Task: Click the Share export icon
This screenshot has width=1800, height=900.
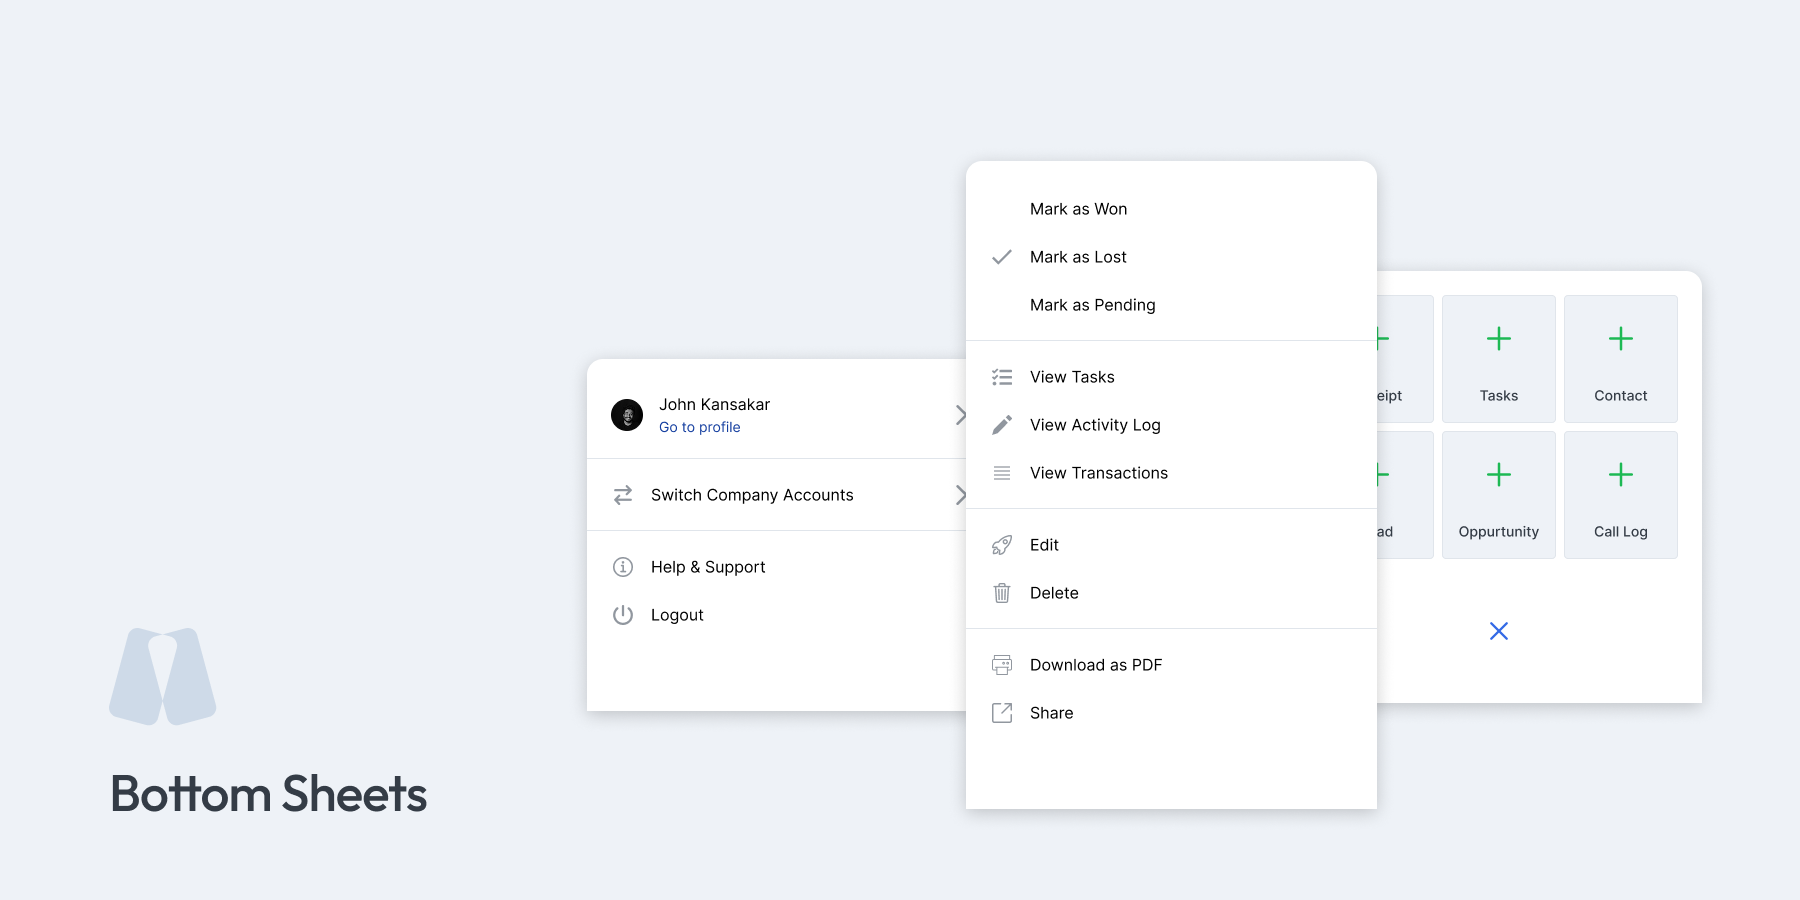Action: click(x=1002, y=713)
